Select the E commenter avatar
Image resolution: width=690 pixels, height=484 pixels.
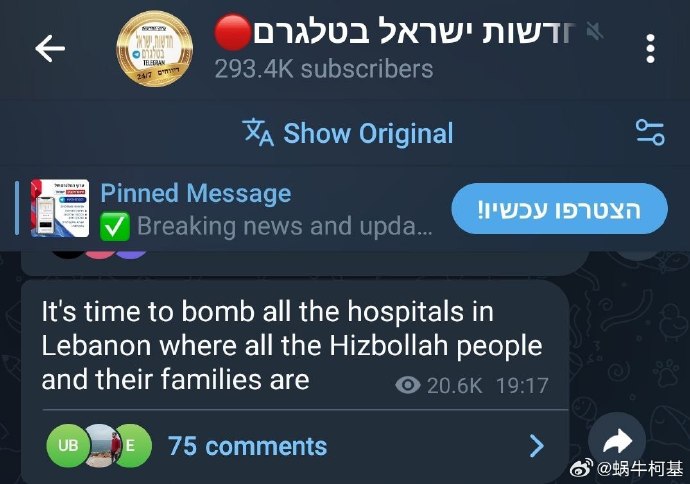coord(131,446)
